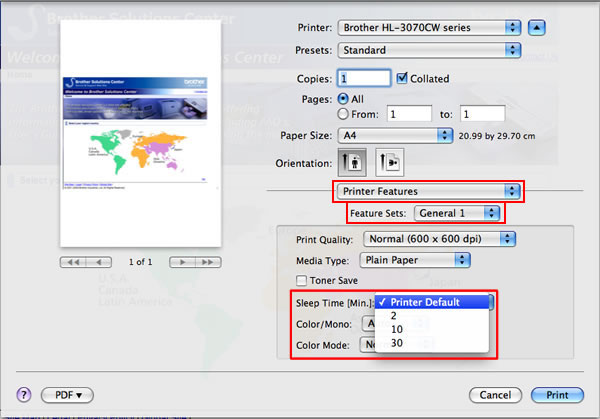Open the Paper Size dropdown
600x419 pixels.
coord(395,135)
